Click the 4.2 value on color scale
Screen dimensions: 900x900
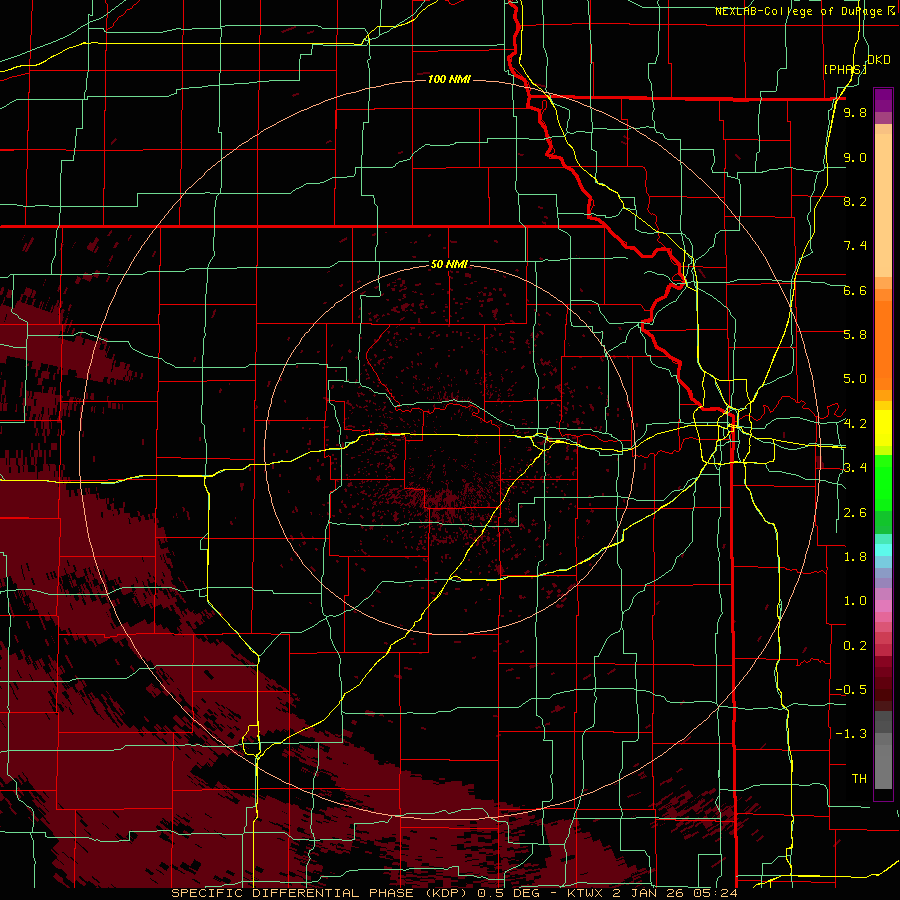(x=855, y=424)
